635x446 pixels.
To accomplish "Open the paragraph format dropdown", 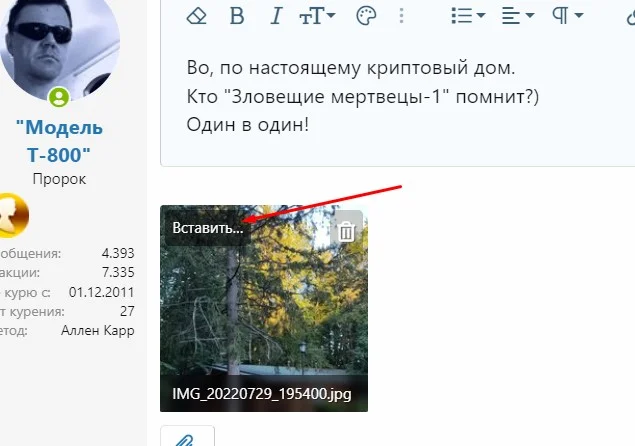I will point(567,16).
